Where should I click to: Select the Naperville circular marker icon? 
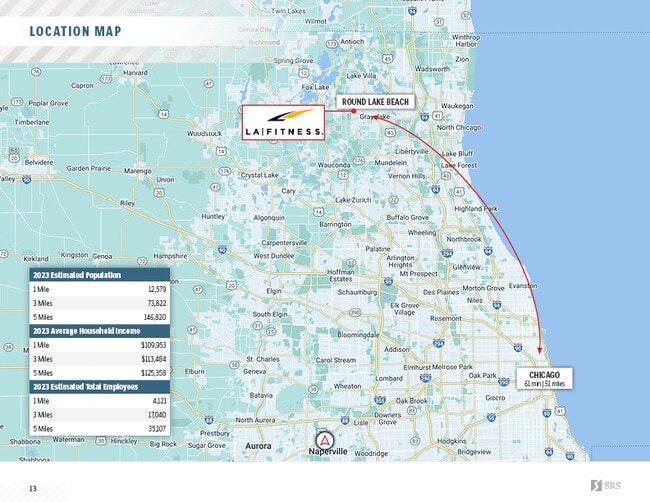[x=324, y=439]
